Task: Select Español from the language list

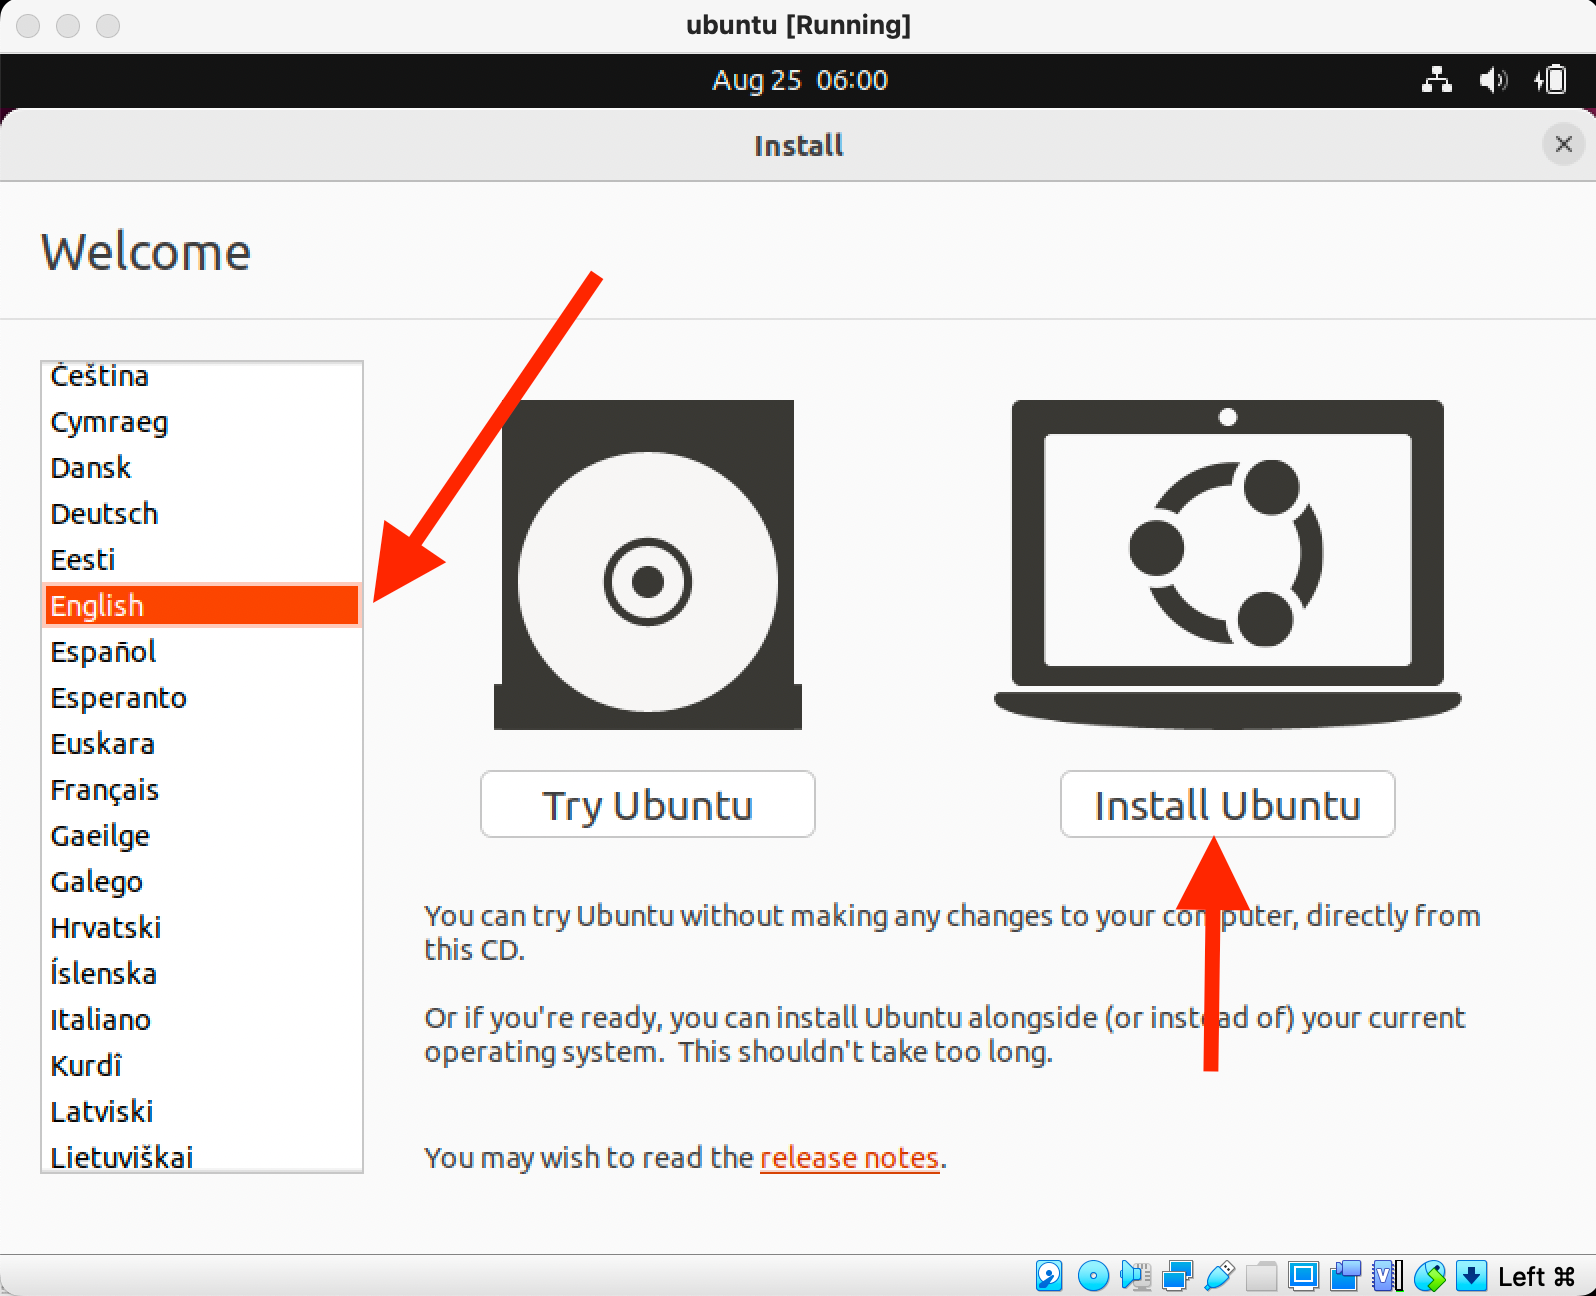Action: coord(104,652)
